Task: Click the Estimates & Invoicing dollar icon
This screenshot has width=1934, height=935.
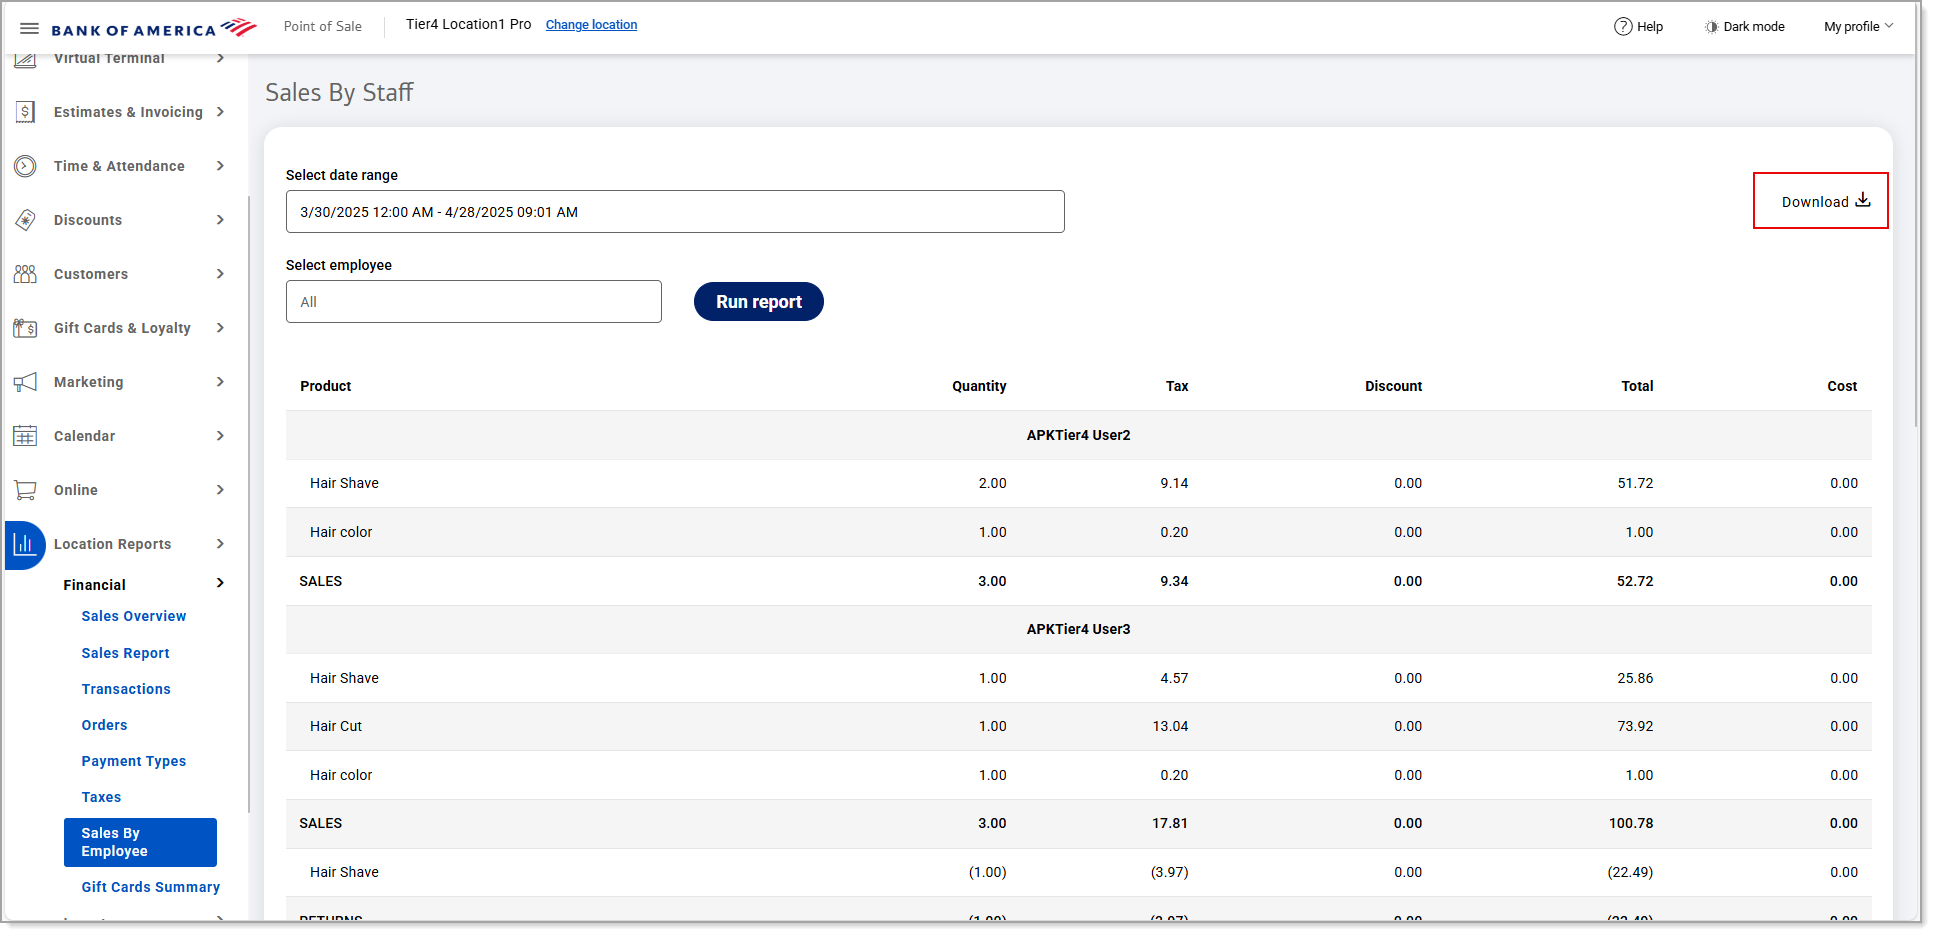Action: coord(26,112)
